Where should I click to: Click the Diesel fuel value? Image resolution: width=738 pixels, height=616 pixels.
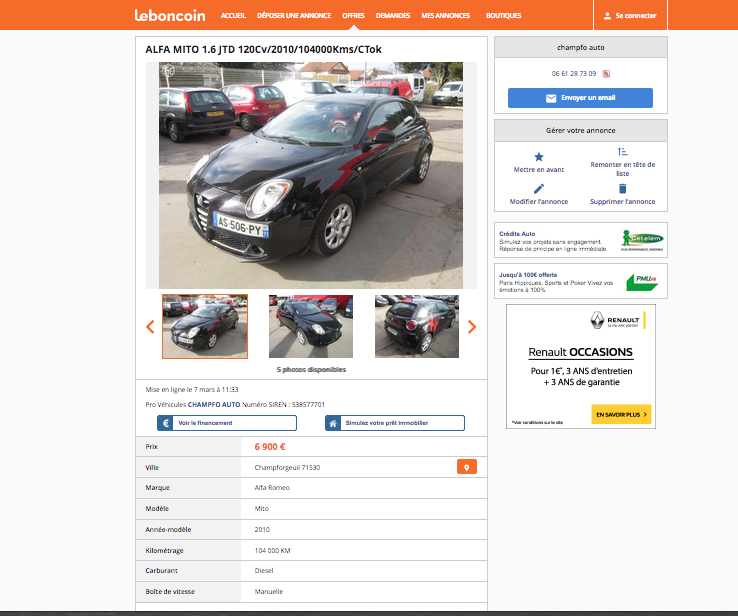pos(264,570)
